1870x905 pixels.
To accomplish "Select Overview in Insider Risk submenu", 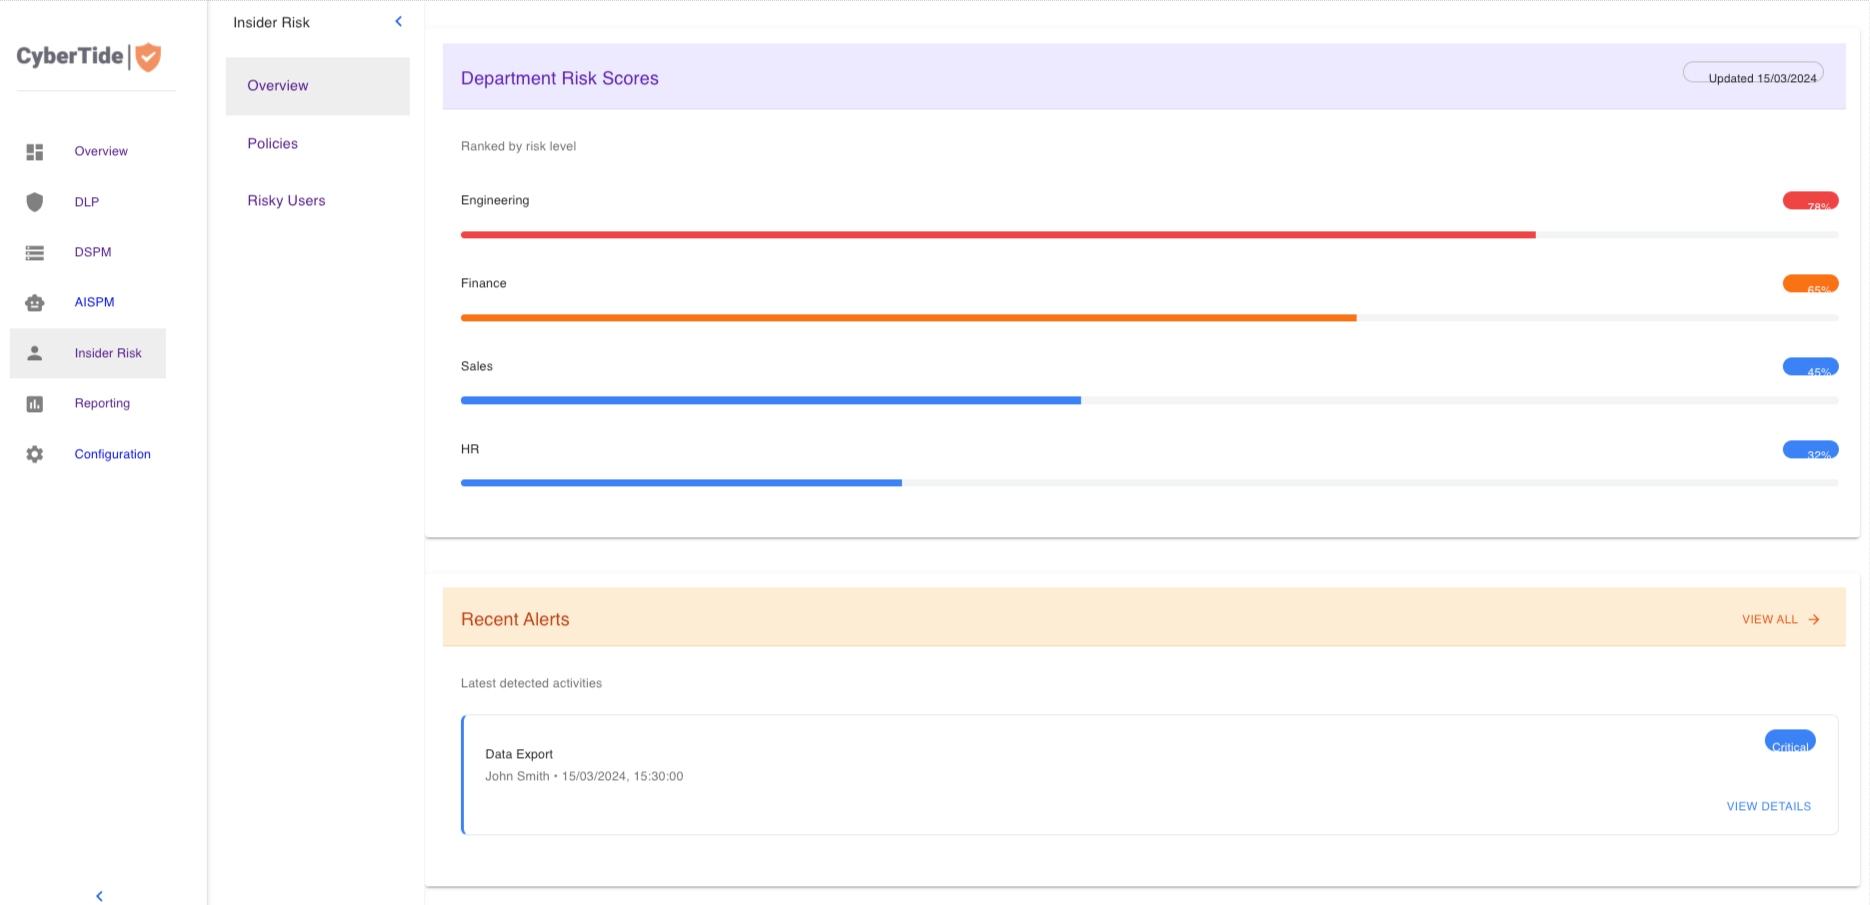I will (x=278, y=86).
